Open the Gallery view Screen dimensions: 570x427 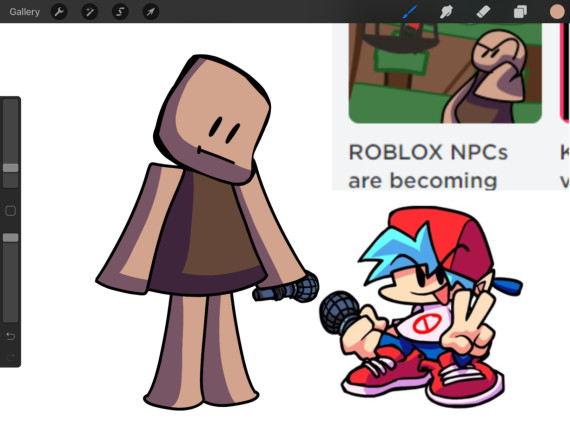click(x=24, y=12)
